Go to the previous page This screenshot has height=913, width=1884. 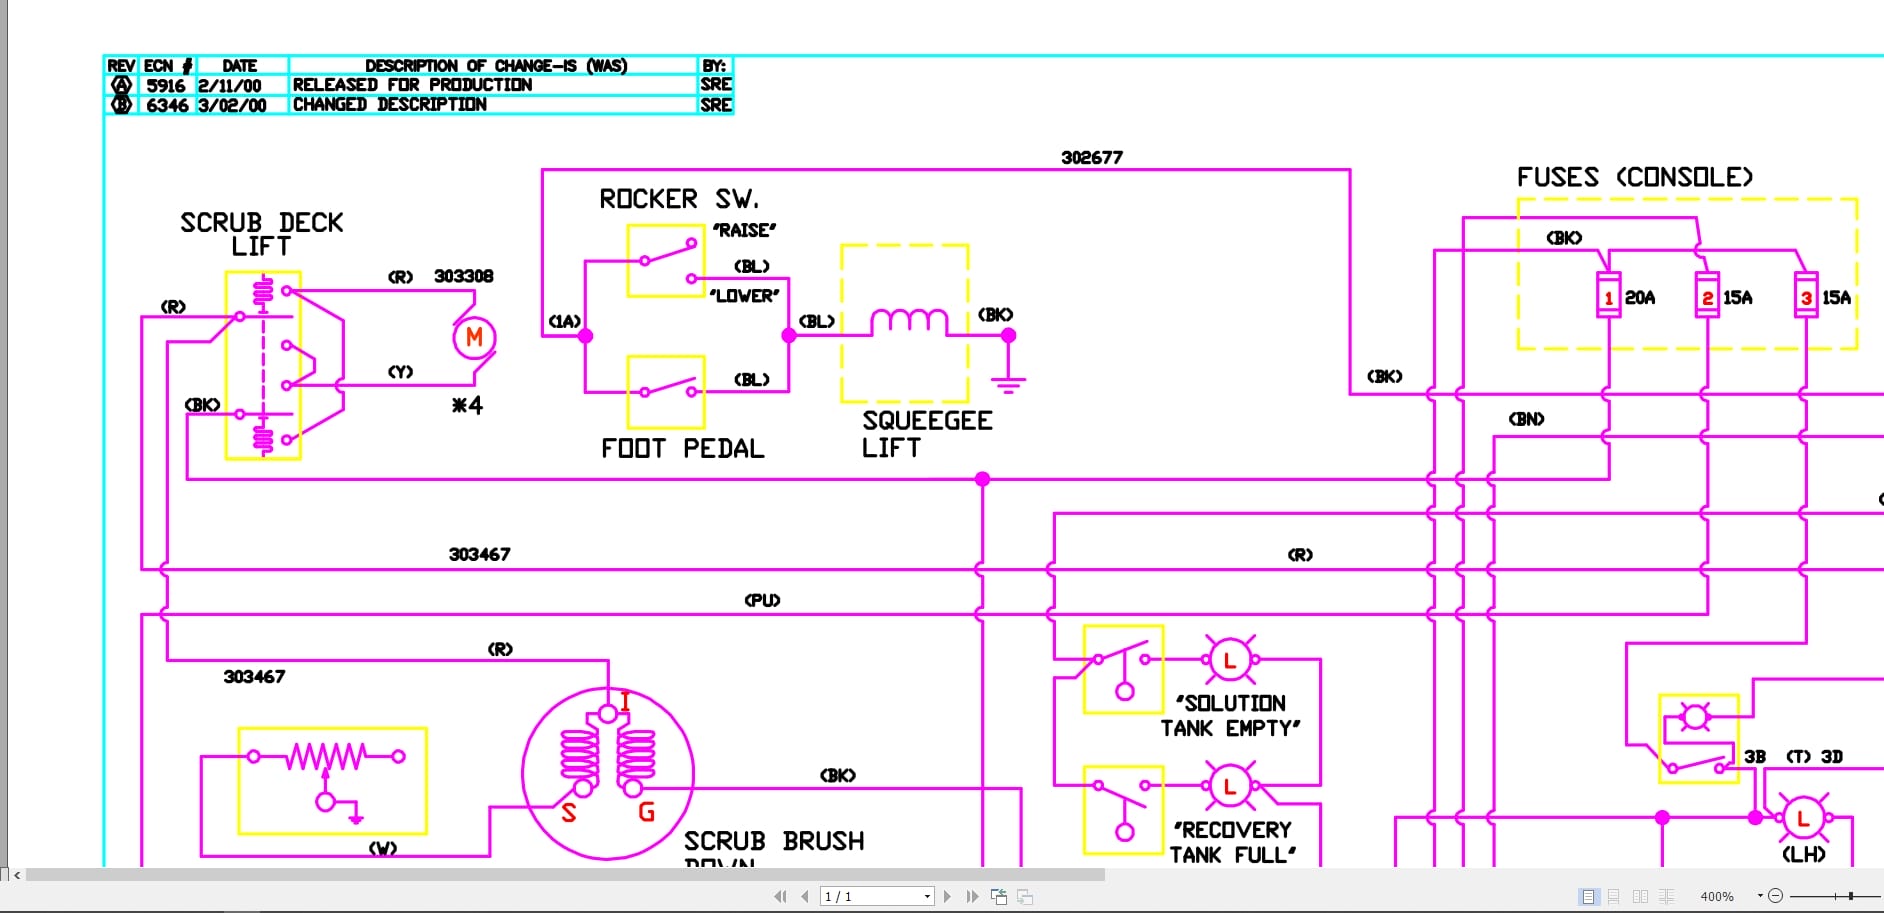click(x=805, y=896)
